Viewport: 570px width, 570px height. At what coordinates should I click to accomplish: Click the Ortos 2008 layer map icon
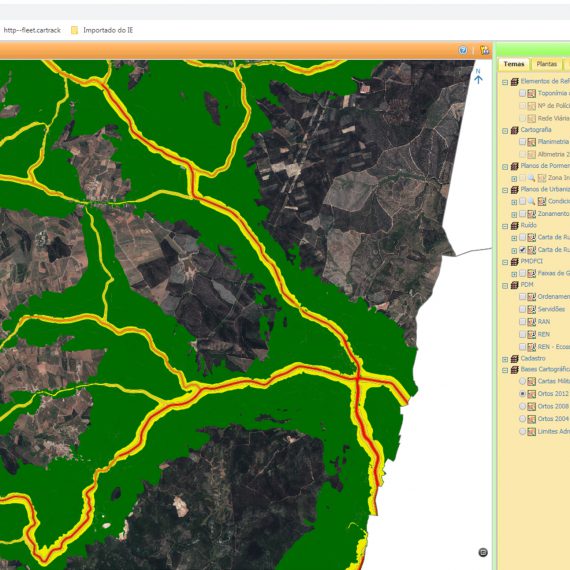click(x=531, y=406)
